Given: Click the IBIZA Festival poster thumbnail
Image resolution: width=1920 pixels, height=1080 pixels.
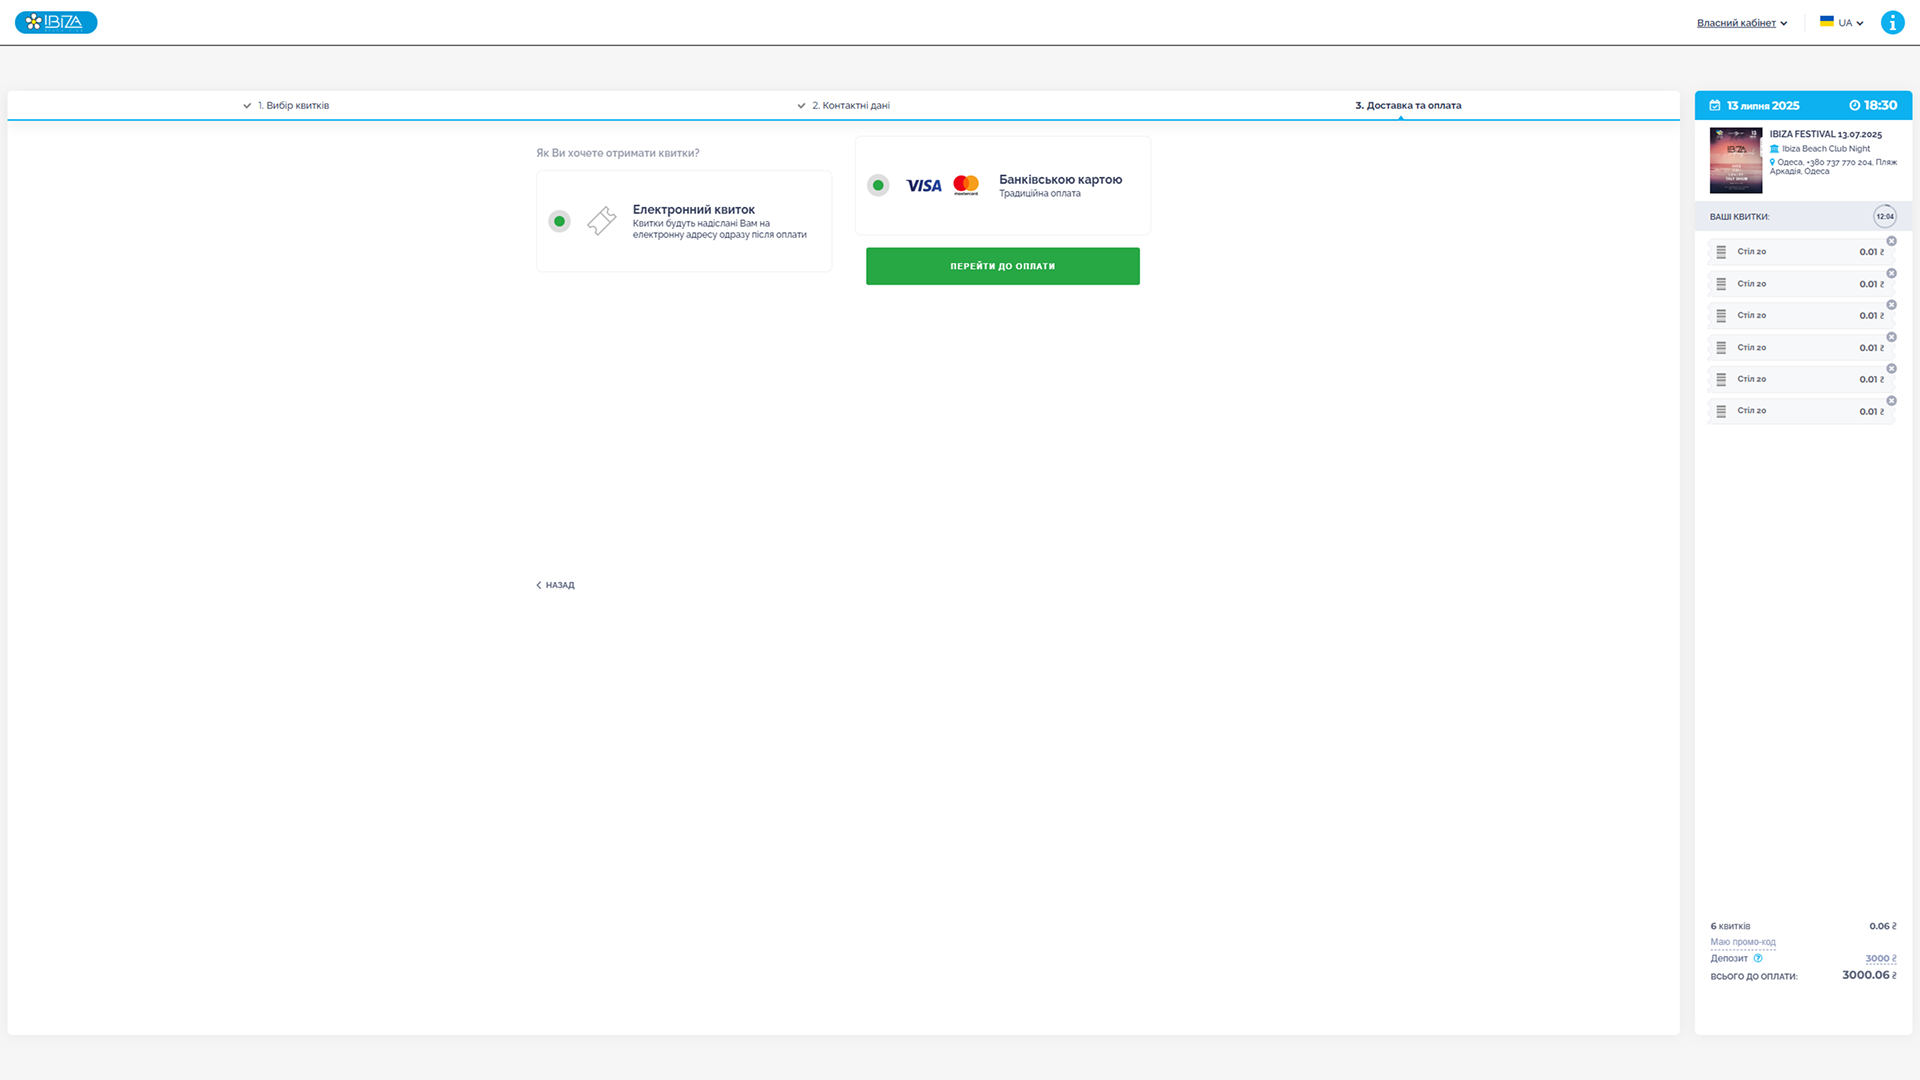Looking at the screenshot, I should coord(1735,160).
